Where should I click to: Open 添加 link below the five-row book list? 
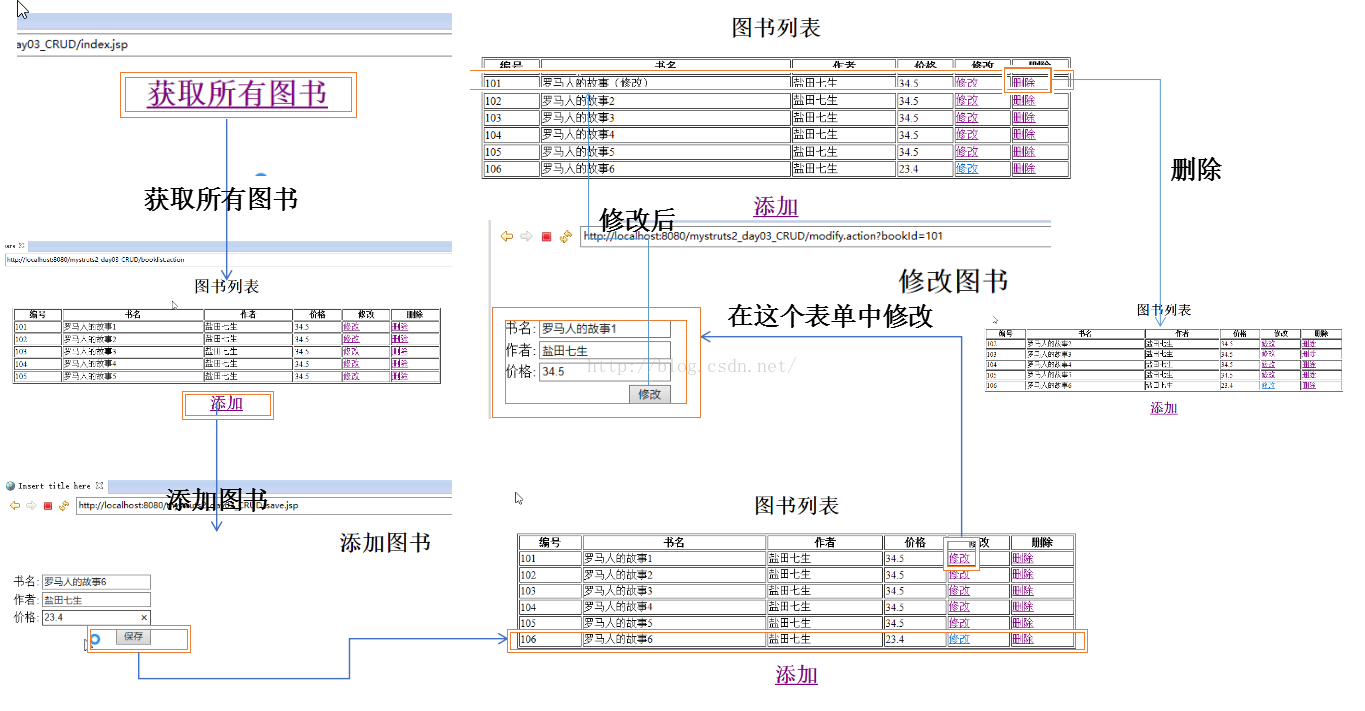pyautogui.click(x=226, y=404)
